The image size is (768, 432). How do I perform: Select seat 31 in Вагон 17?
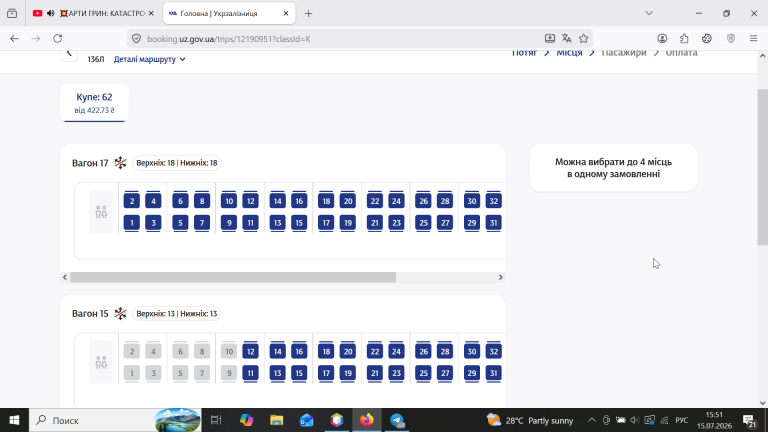pyautogui.click(x=493, y=223)
